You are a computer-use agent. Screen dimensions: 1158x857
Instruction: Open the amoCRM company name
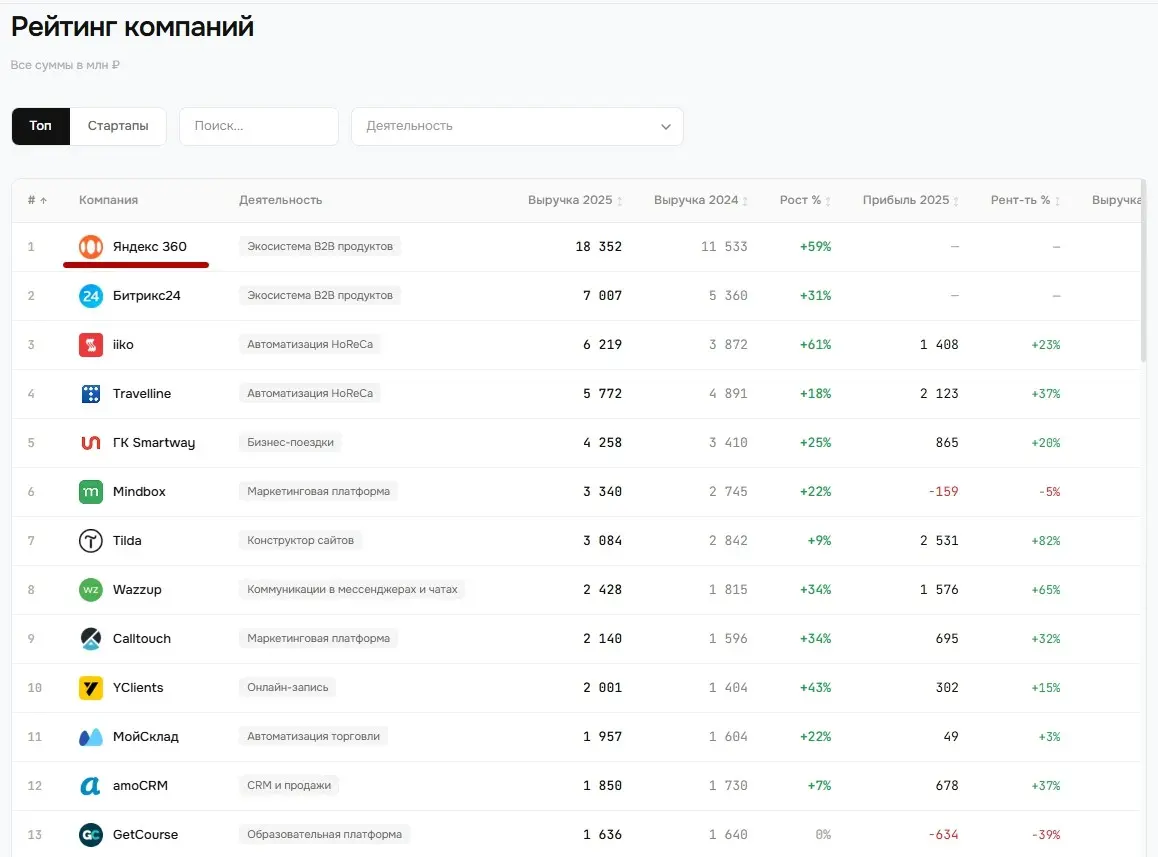coord(140,785)
